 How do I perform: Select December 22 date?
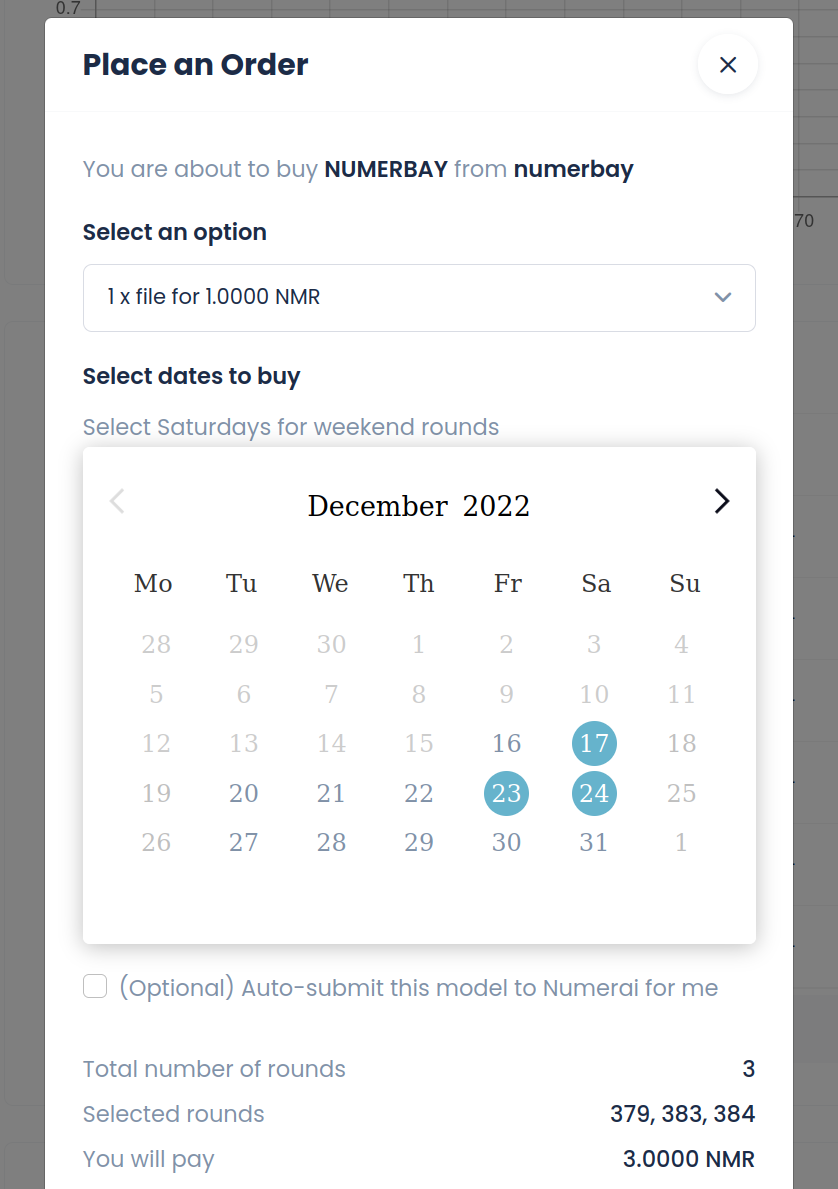tap(419, 793)
